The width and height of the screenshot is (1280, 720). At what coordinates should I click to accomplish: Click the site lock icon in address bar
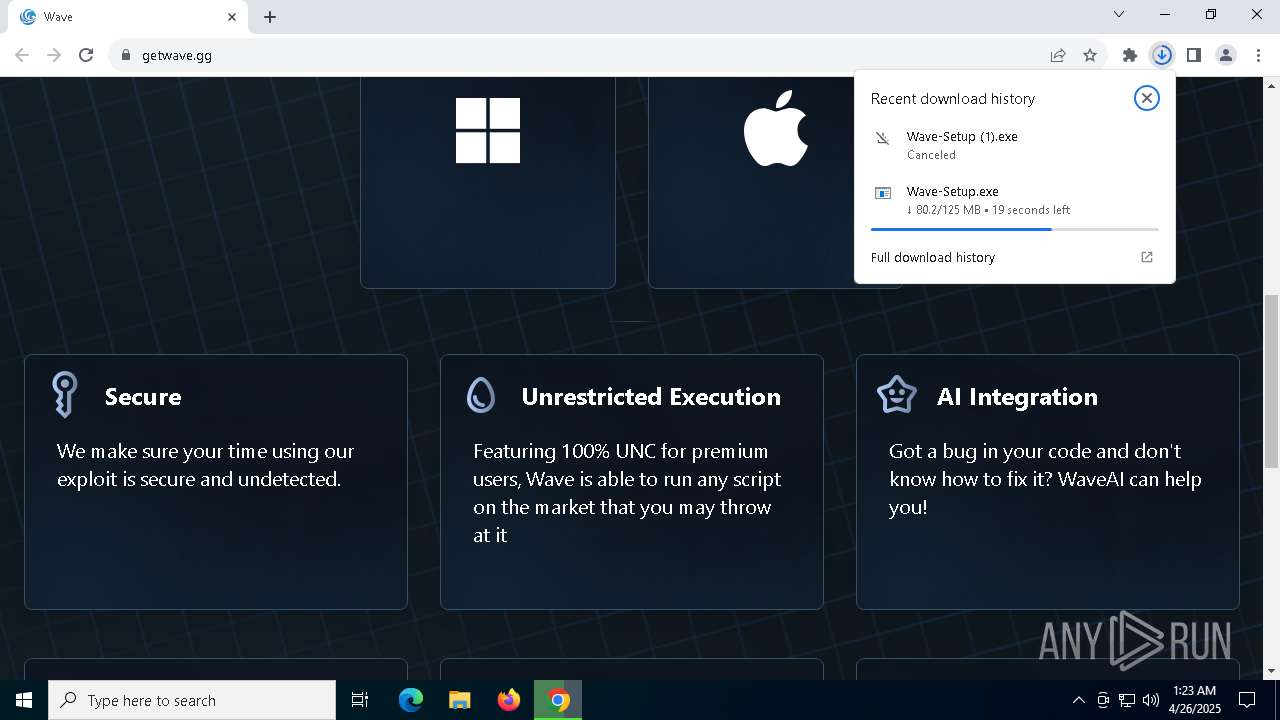pyautogui.click(x=125, y=55)
